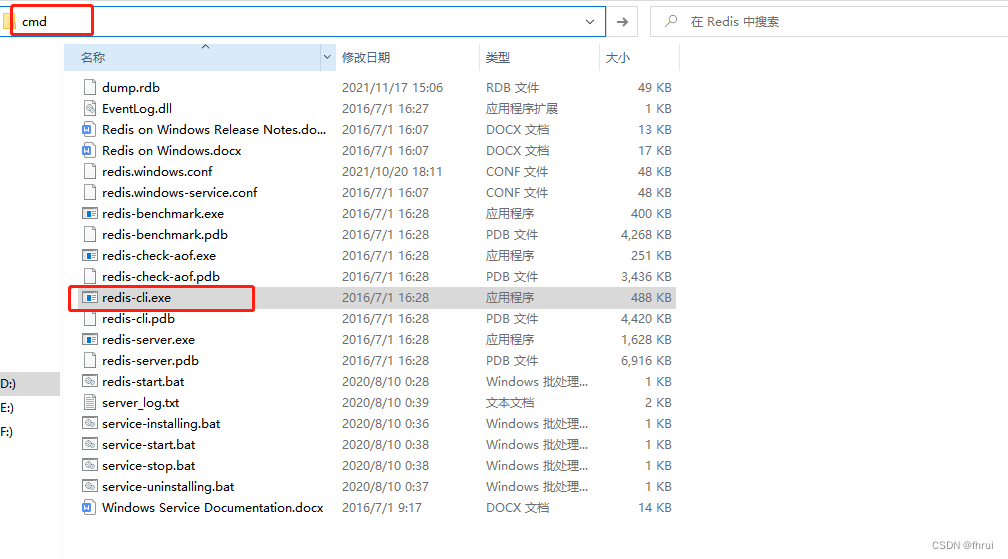This screenshot has height=559, width=1008.
Task: Click the redis-server.exe file icon
Action: (x=89, y=340)
